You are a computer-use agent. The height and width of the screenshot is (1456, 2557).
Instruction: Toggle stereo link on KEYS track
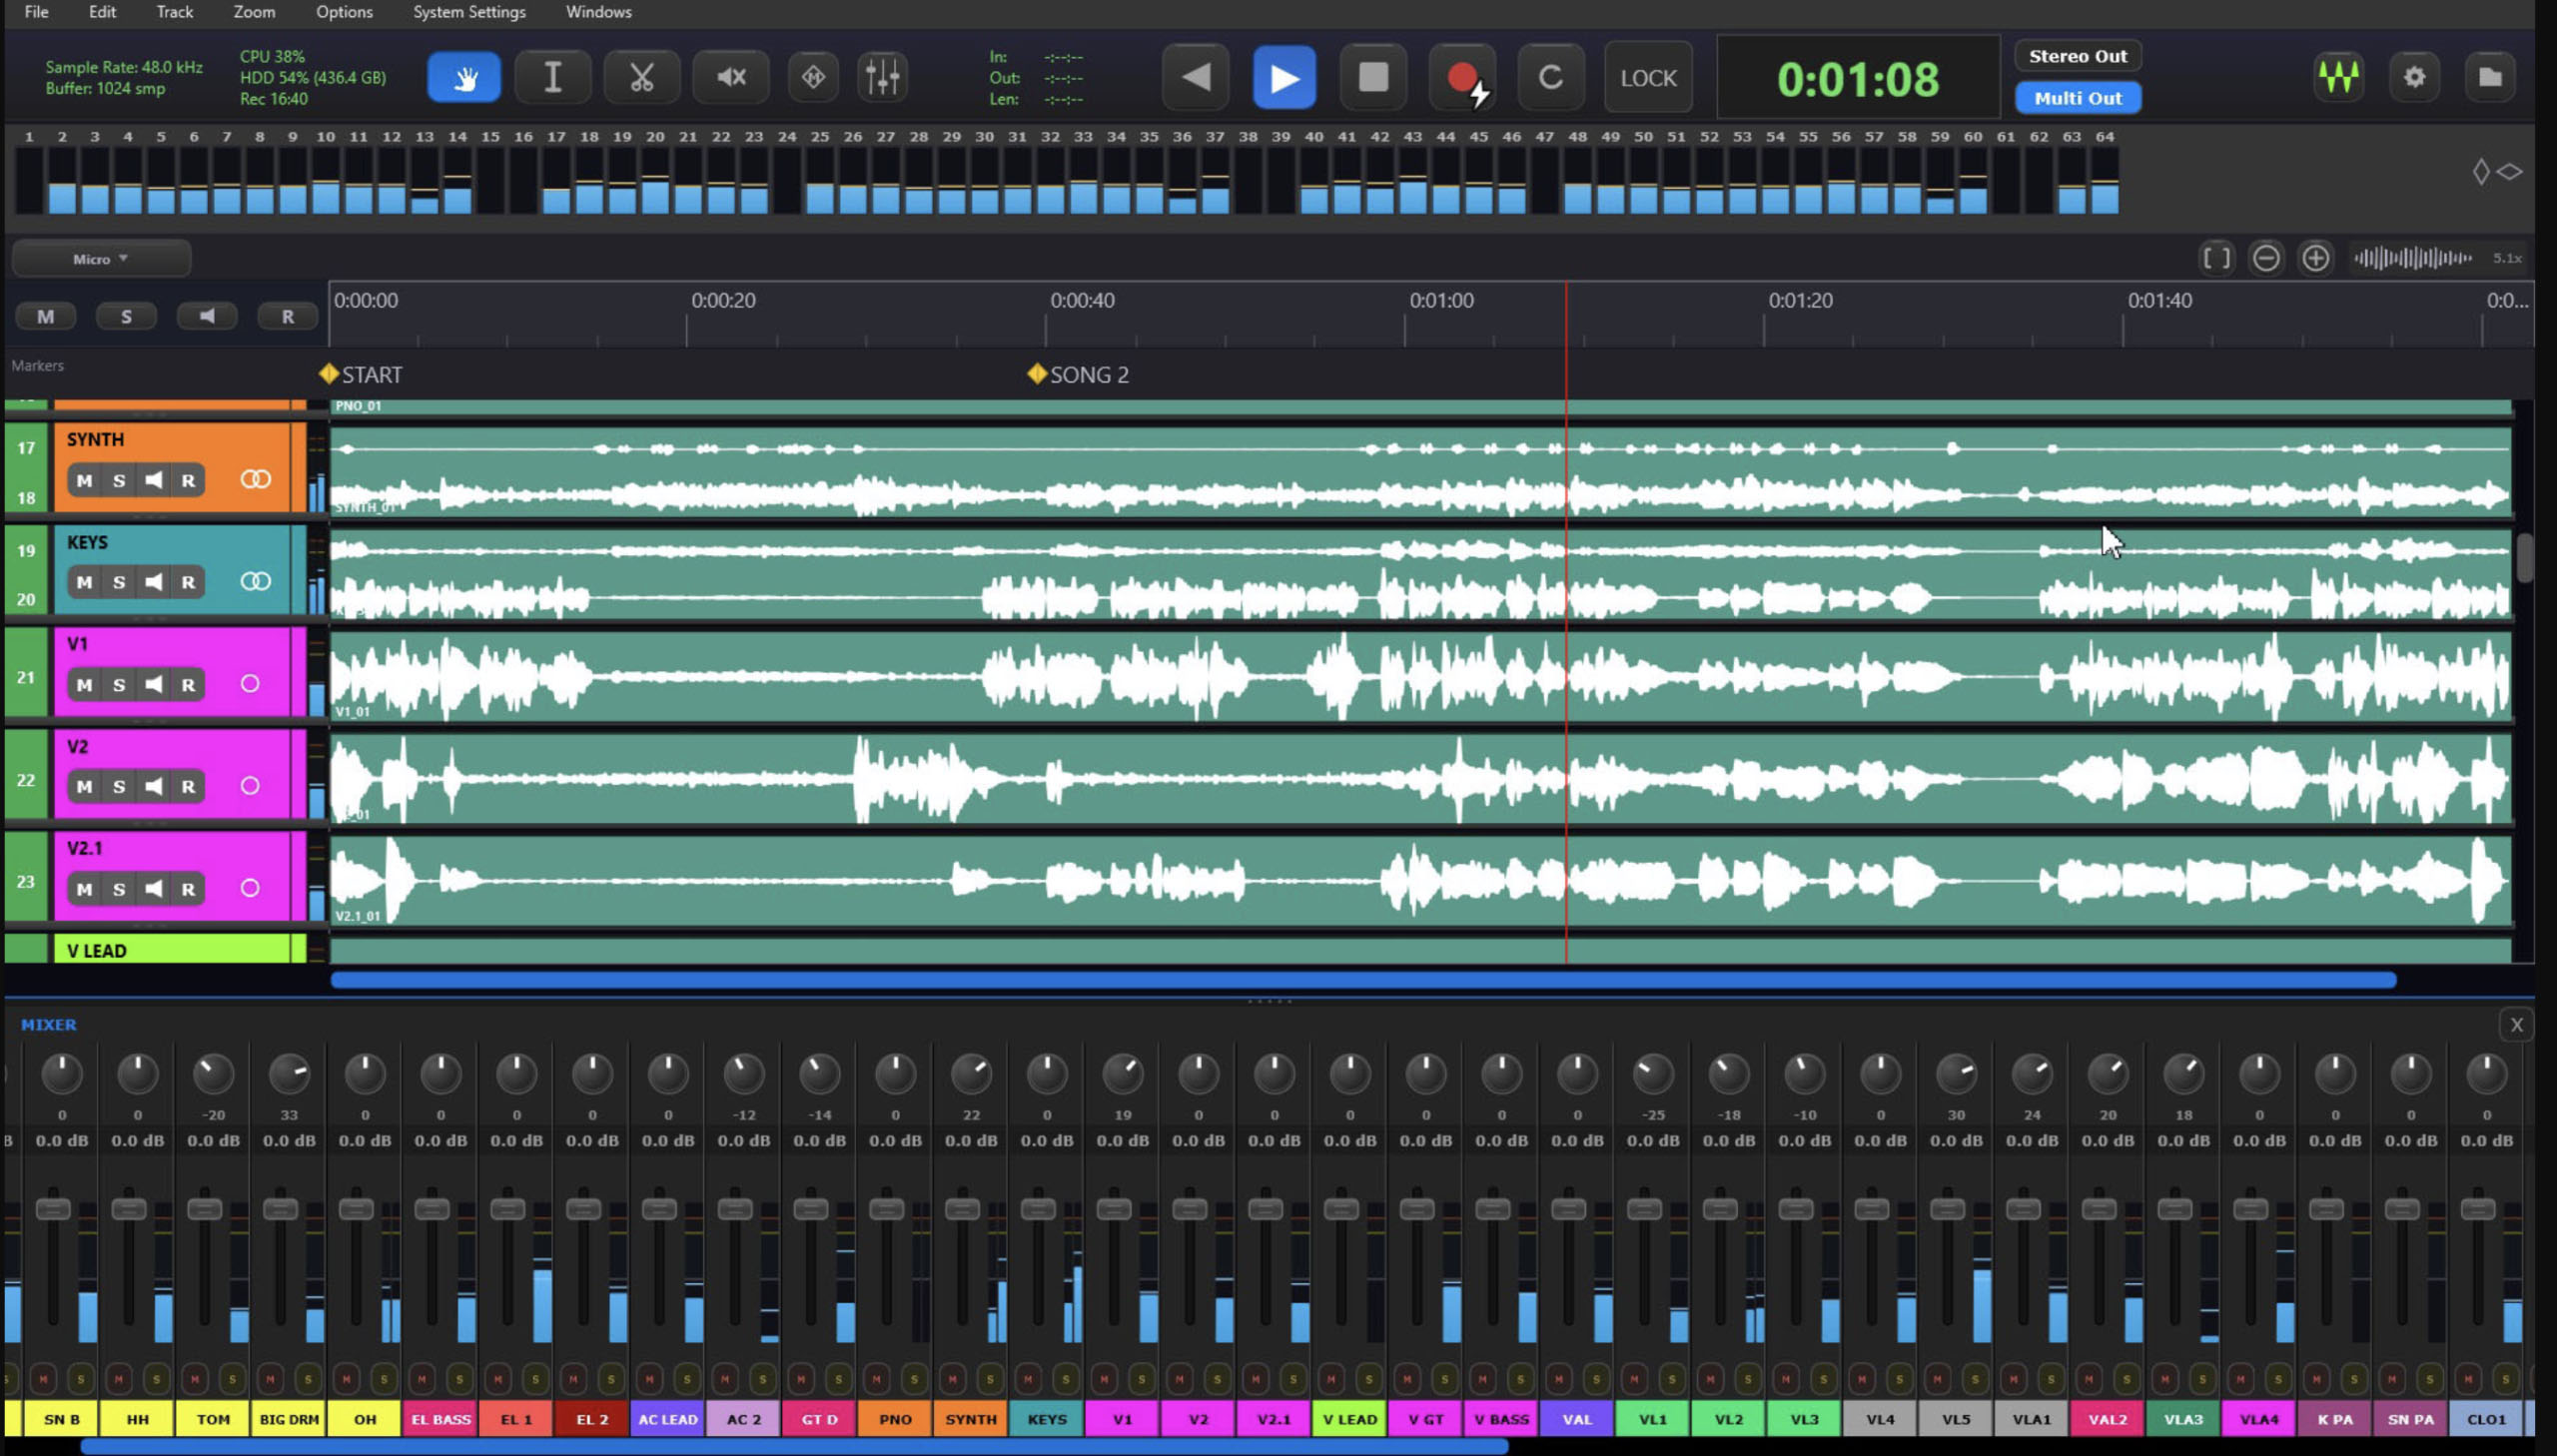(255, 581)
